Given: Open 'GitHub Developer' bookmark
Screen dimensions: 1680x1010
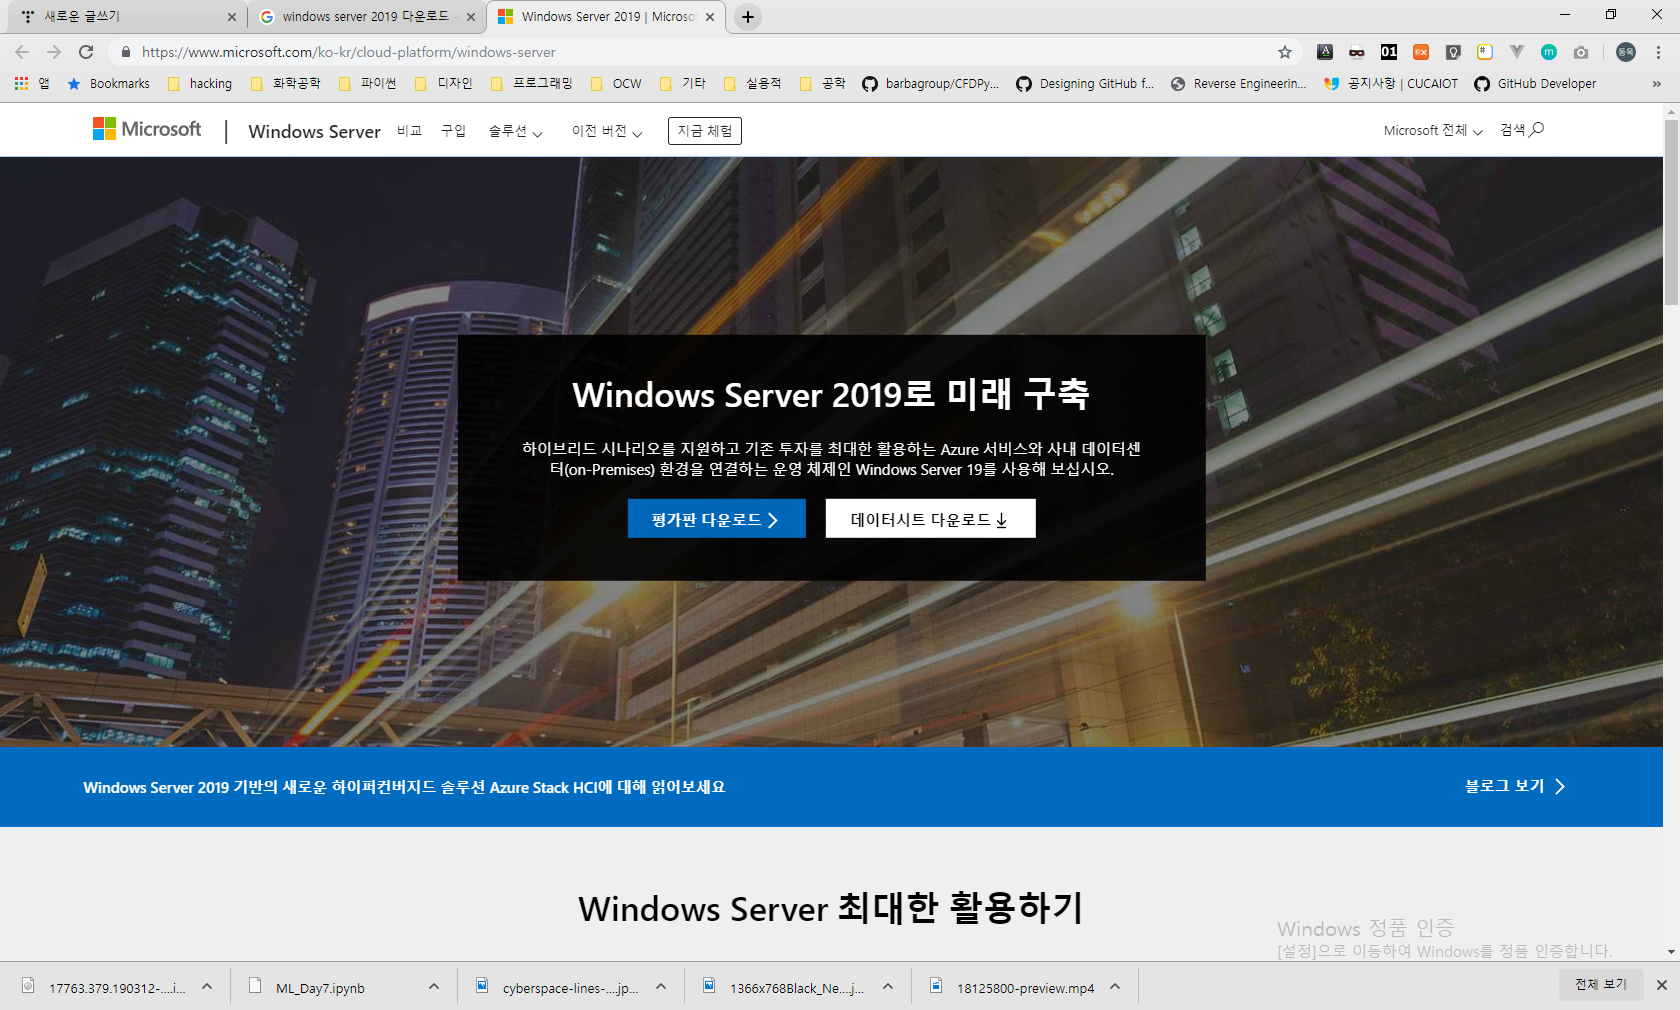Looking at the screenshot, I should click(x=1536, y=84).
